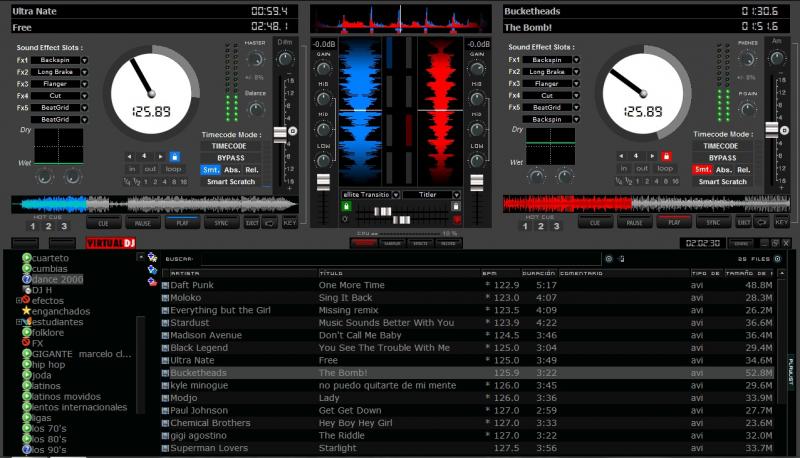Click the green crossfader lock icon
The height and width of the screenshot is (458, 800).
point(346,206)
